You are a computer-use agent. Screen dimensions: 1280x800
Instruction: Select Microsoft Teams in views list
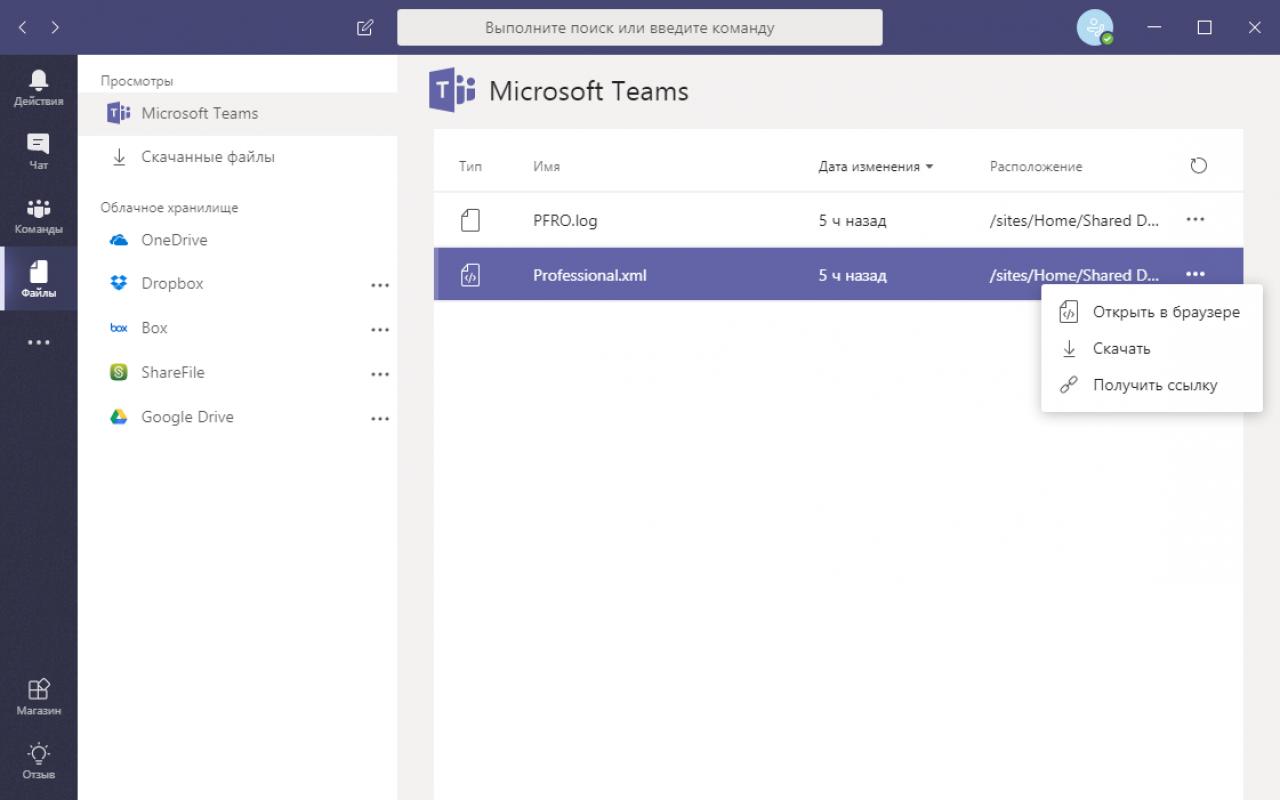pos(238,113)
